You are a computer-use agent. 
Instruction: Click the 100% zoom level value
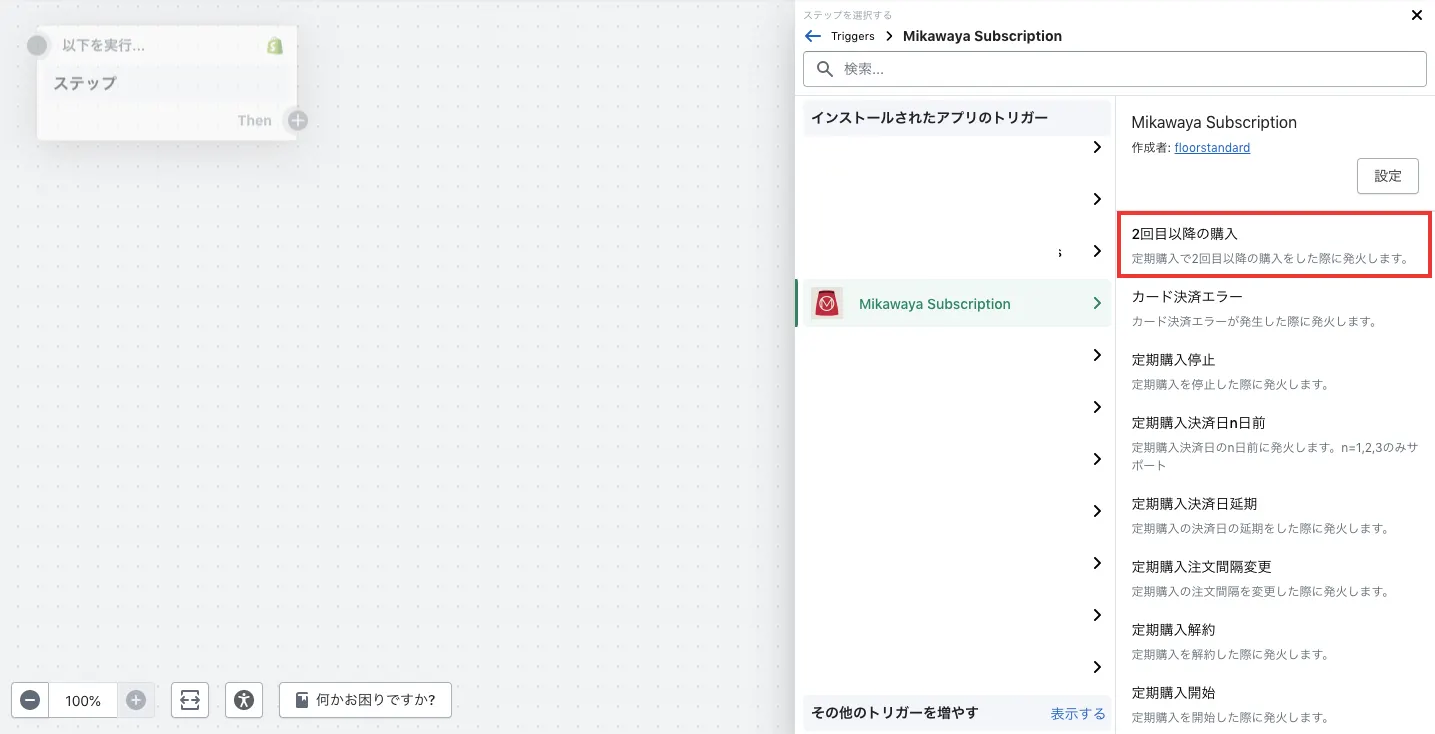[x=83, y=700]
